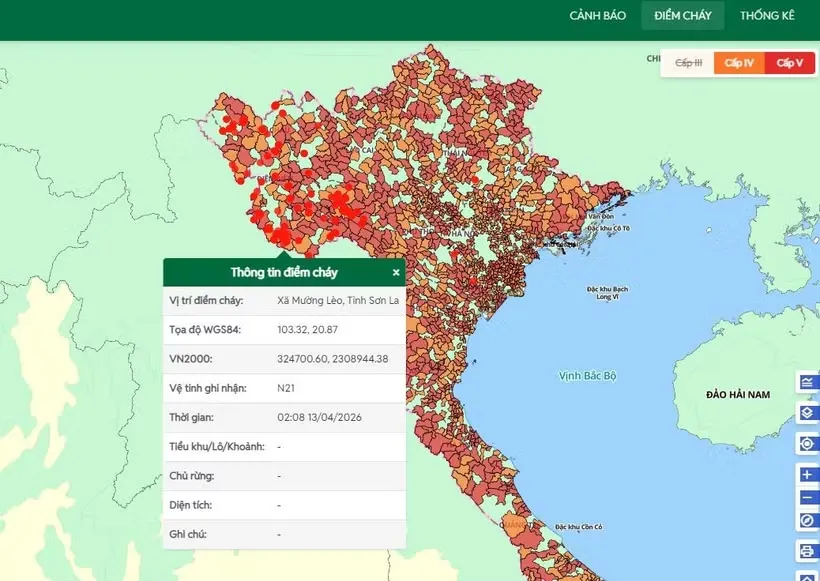
Task: Open the CẢNH BÁO tab
Action: pyautogui.click(x=597, y=16)
